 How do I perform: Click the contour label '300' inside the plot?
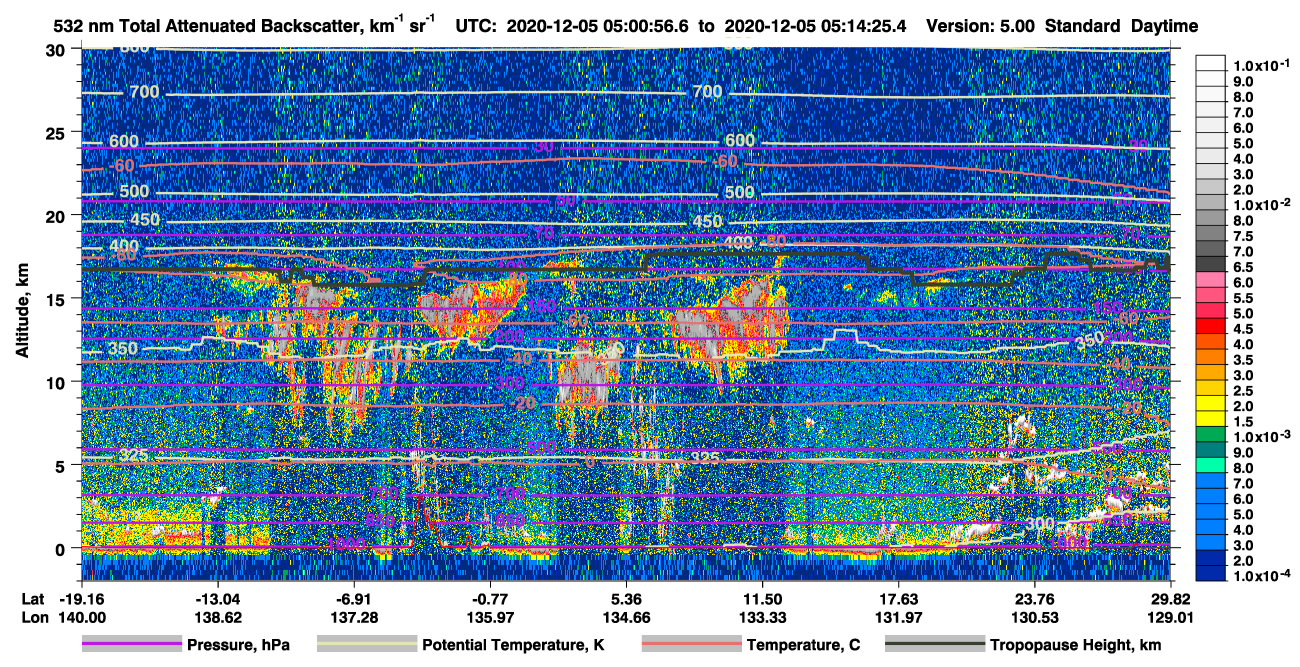[1041, 524]
